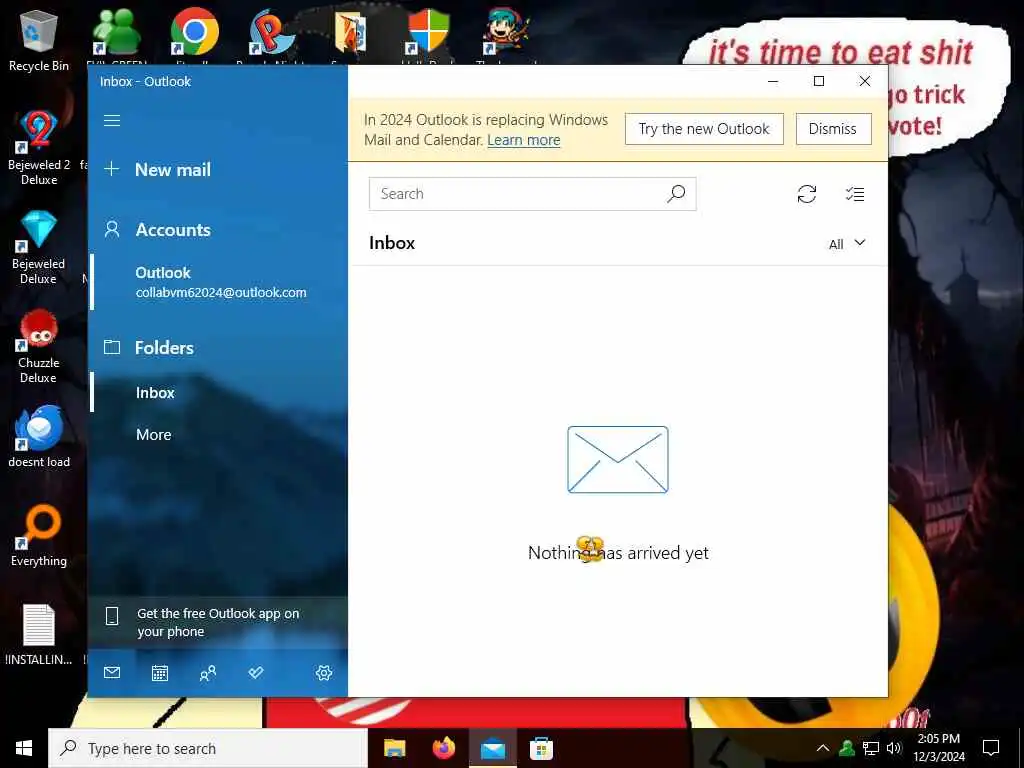Image resolution: width=1024 pixels, height=768 pixels.
Task: Select Bejeweled 2 Deluxe desktop shortcut
Action: (39, 148)
